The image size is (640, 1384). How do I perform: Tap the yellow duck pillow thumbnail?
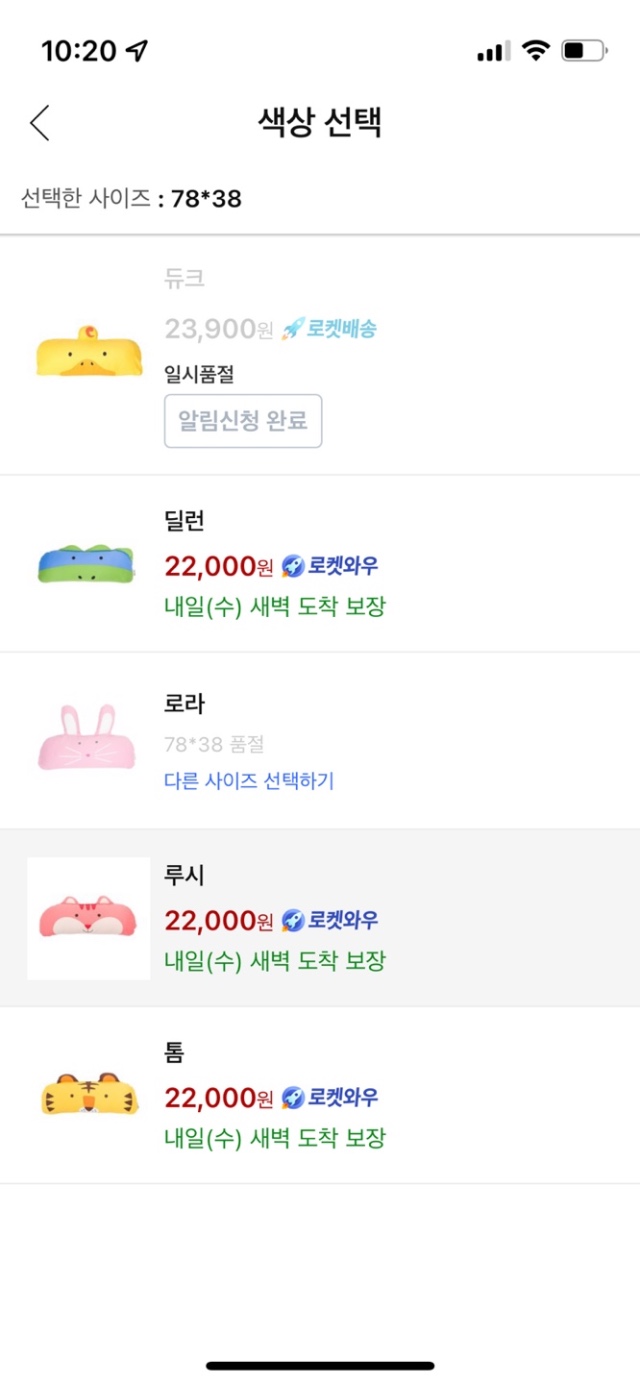[89, 352]
